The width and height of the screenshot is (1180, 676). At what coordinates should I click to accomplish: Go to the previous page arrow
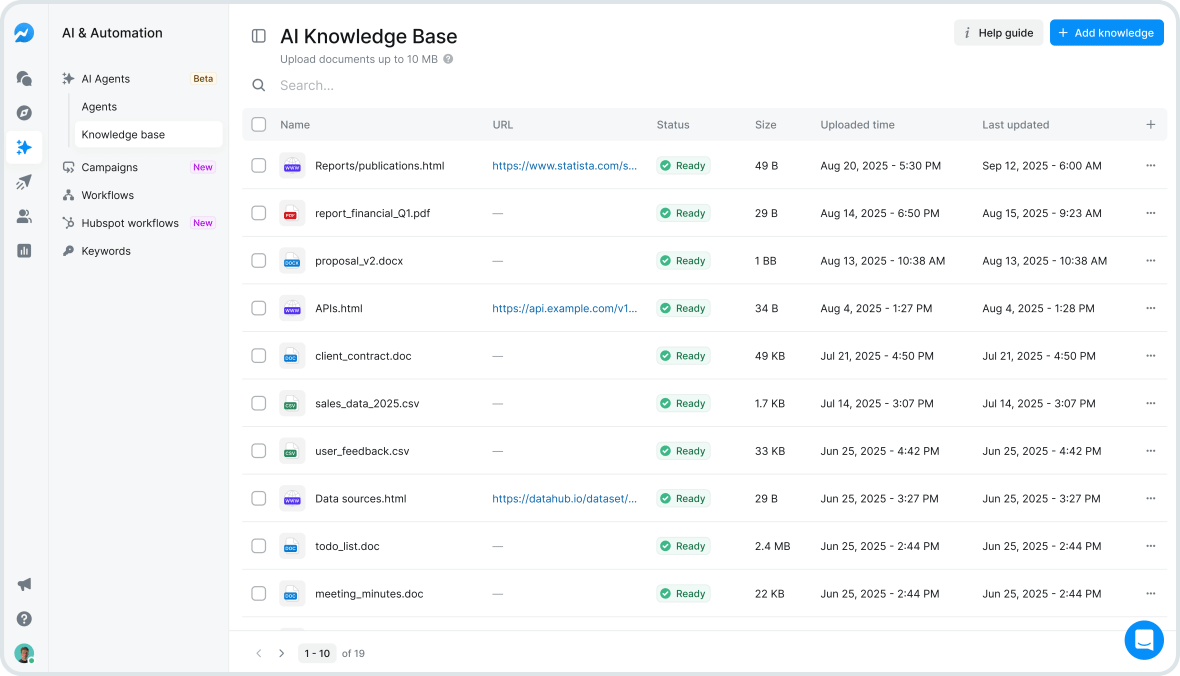tap(259, 653)
